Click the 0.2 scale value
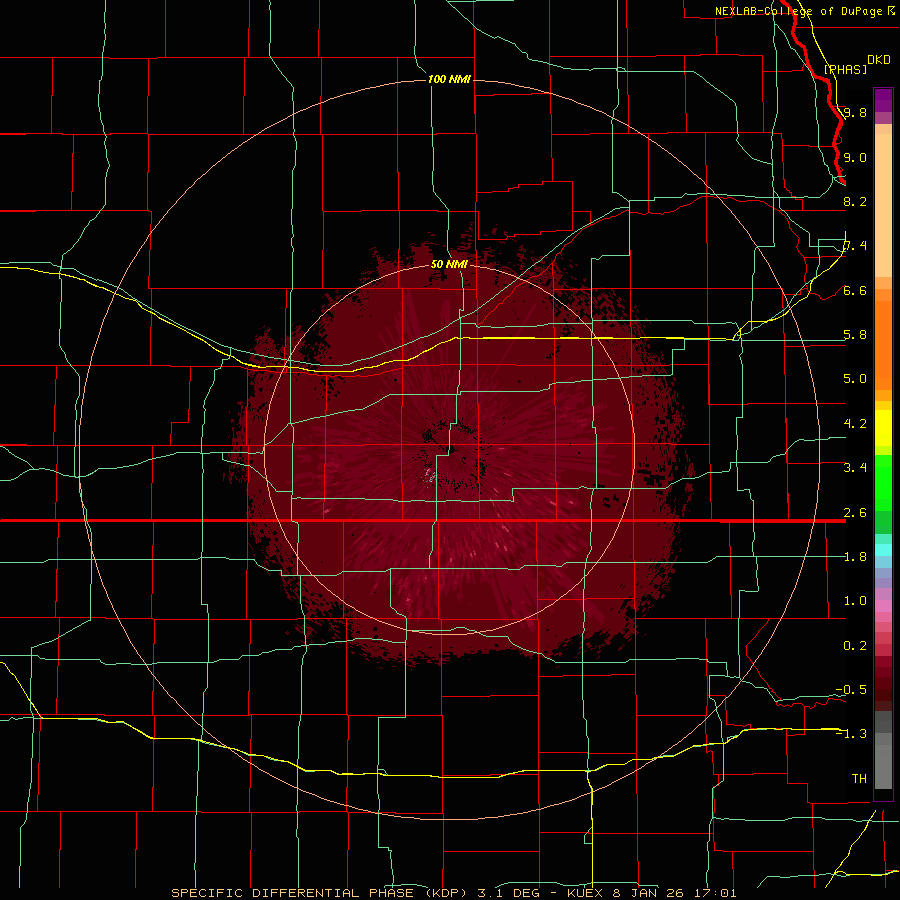900x900 pixels. tap(855, 645)
